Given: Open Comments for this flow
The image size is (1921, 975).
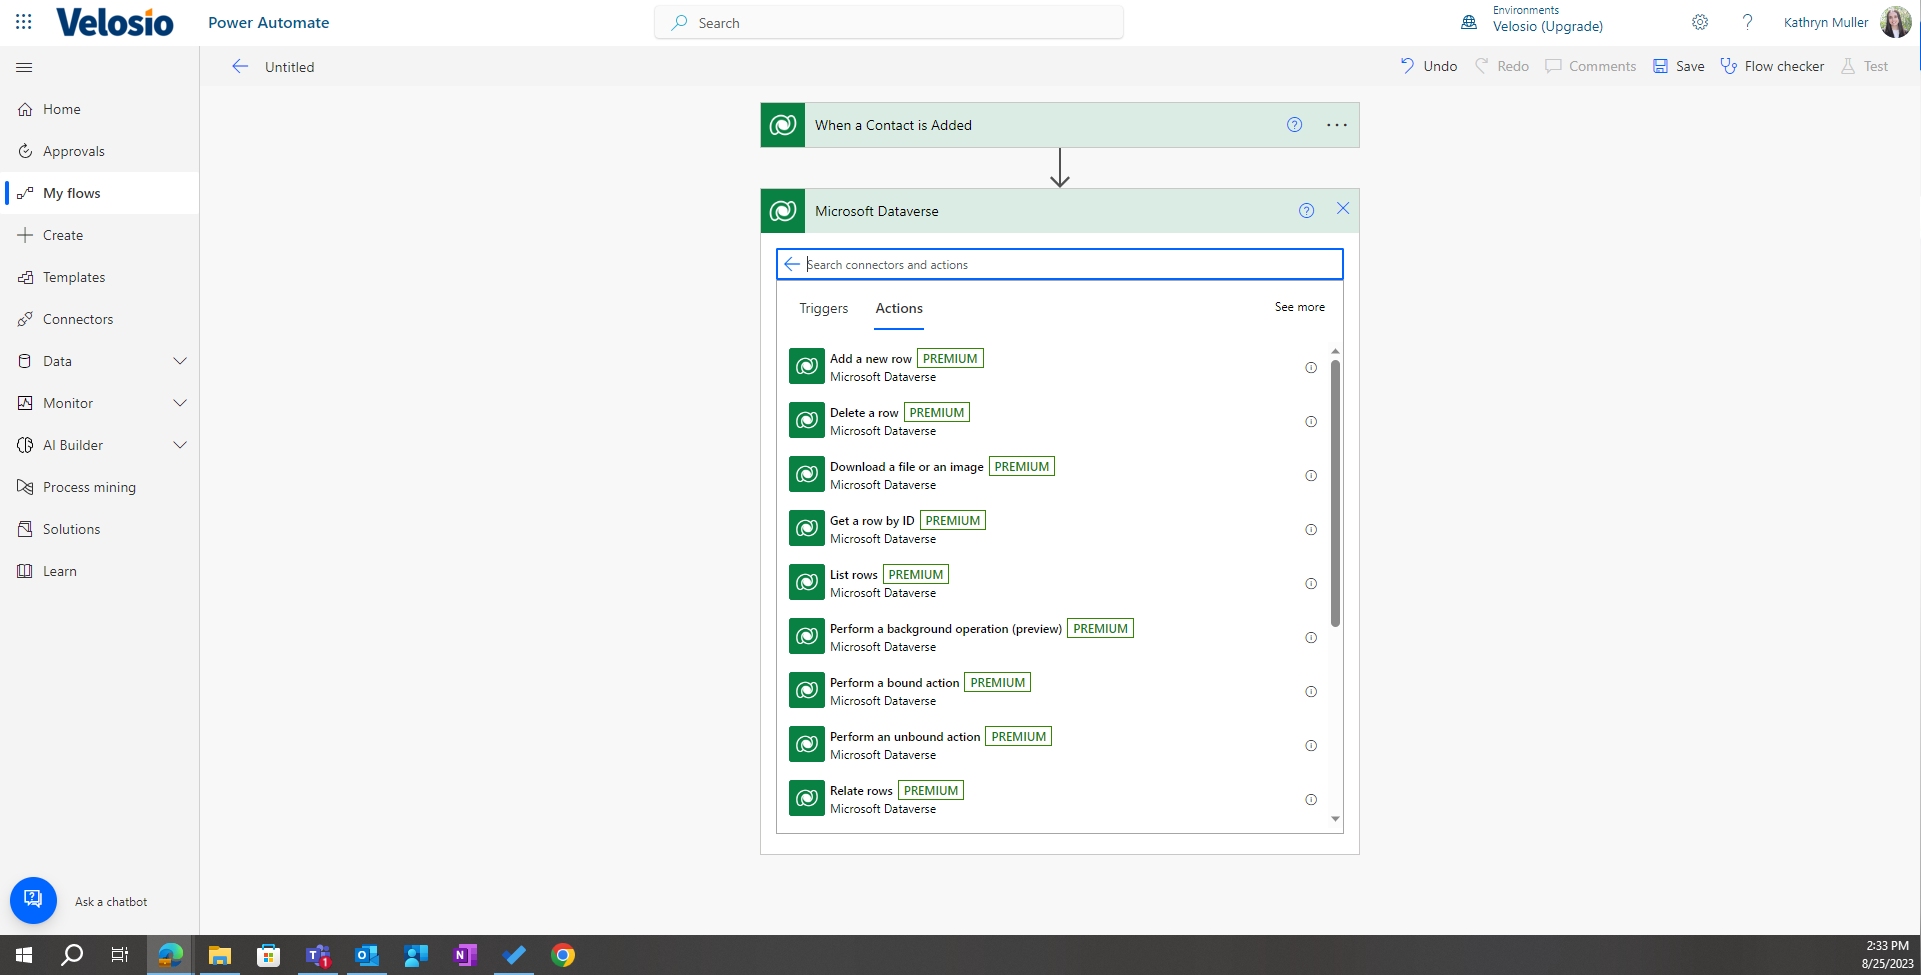Looking at the screenshot, I should coord(1590,65).
